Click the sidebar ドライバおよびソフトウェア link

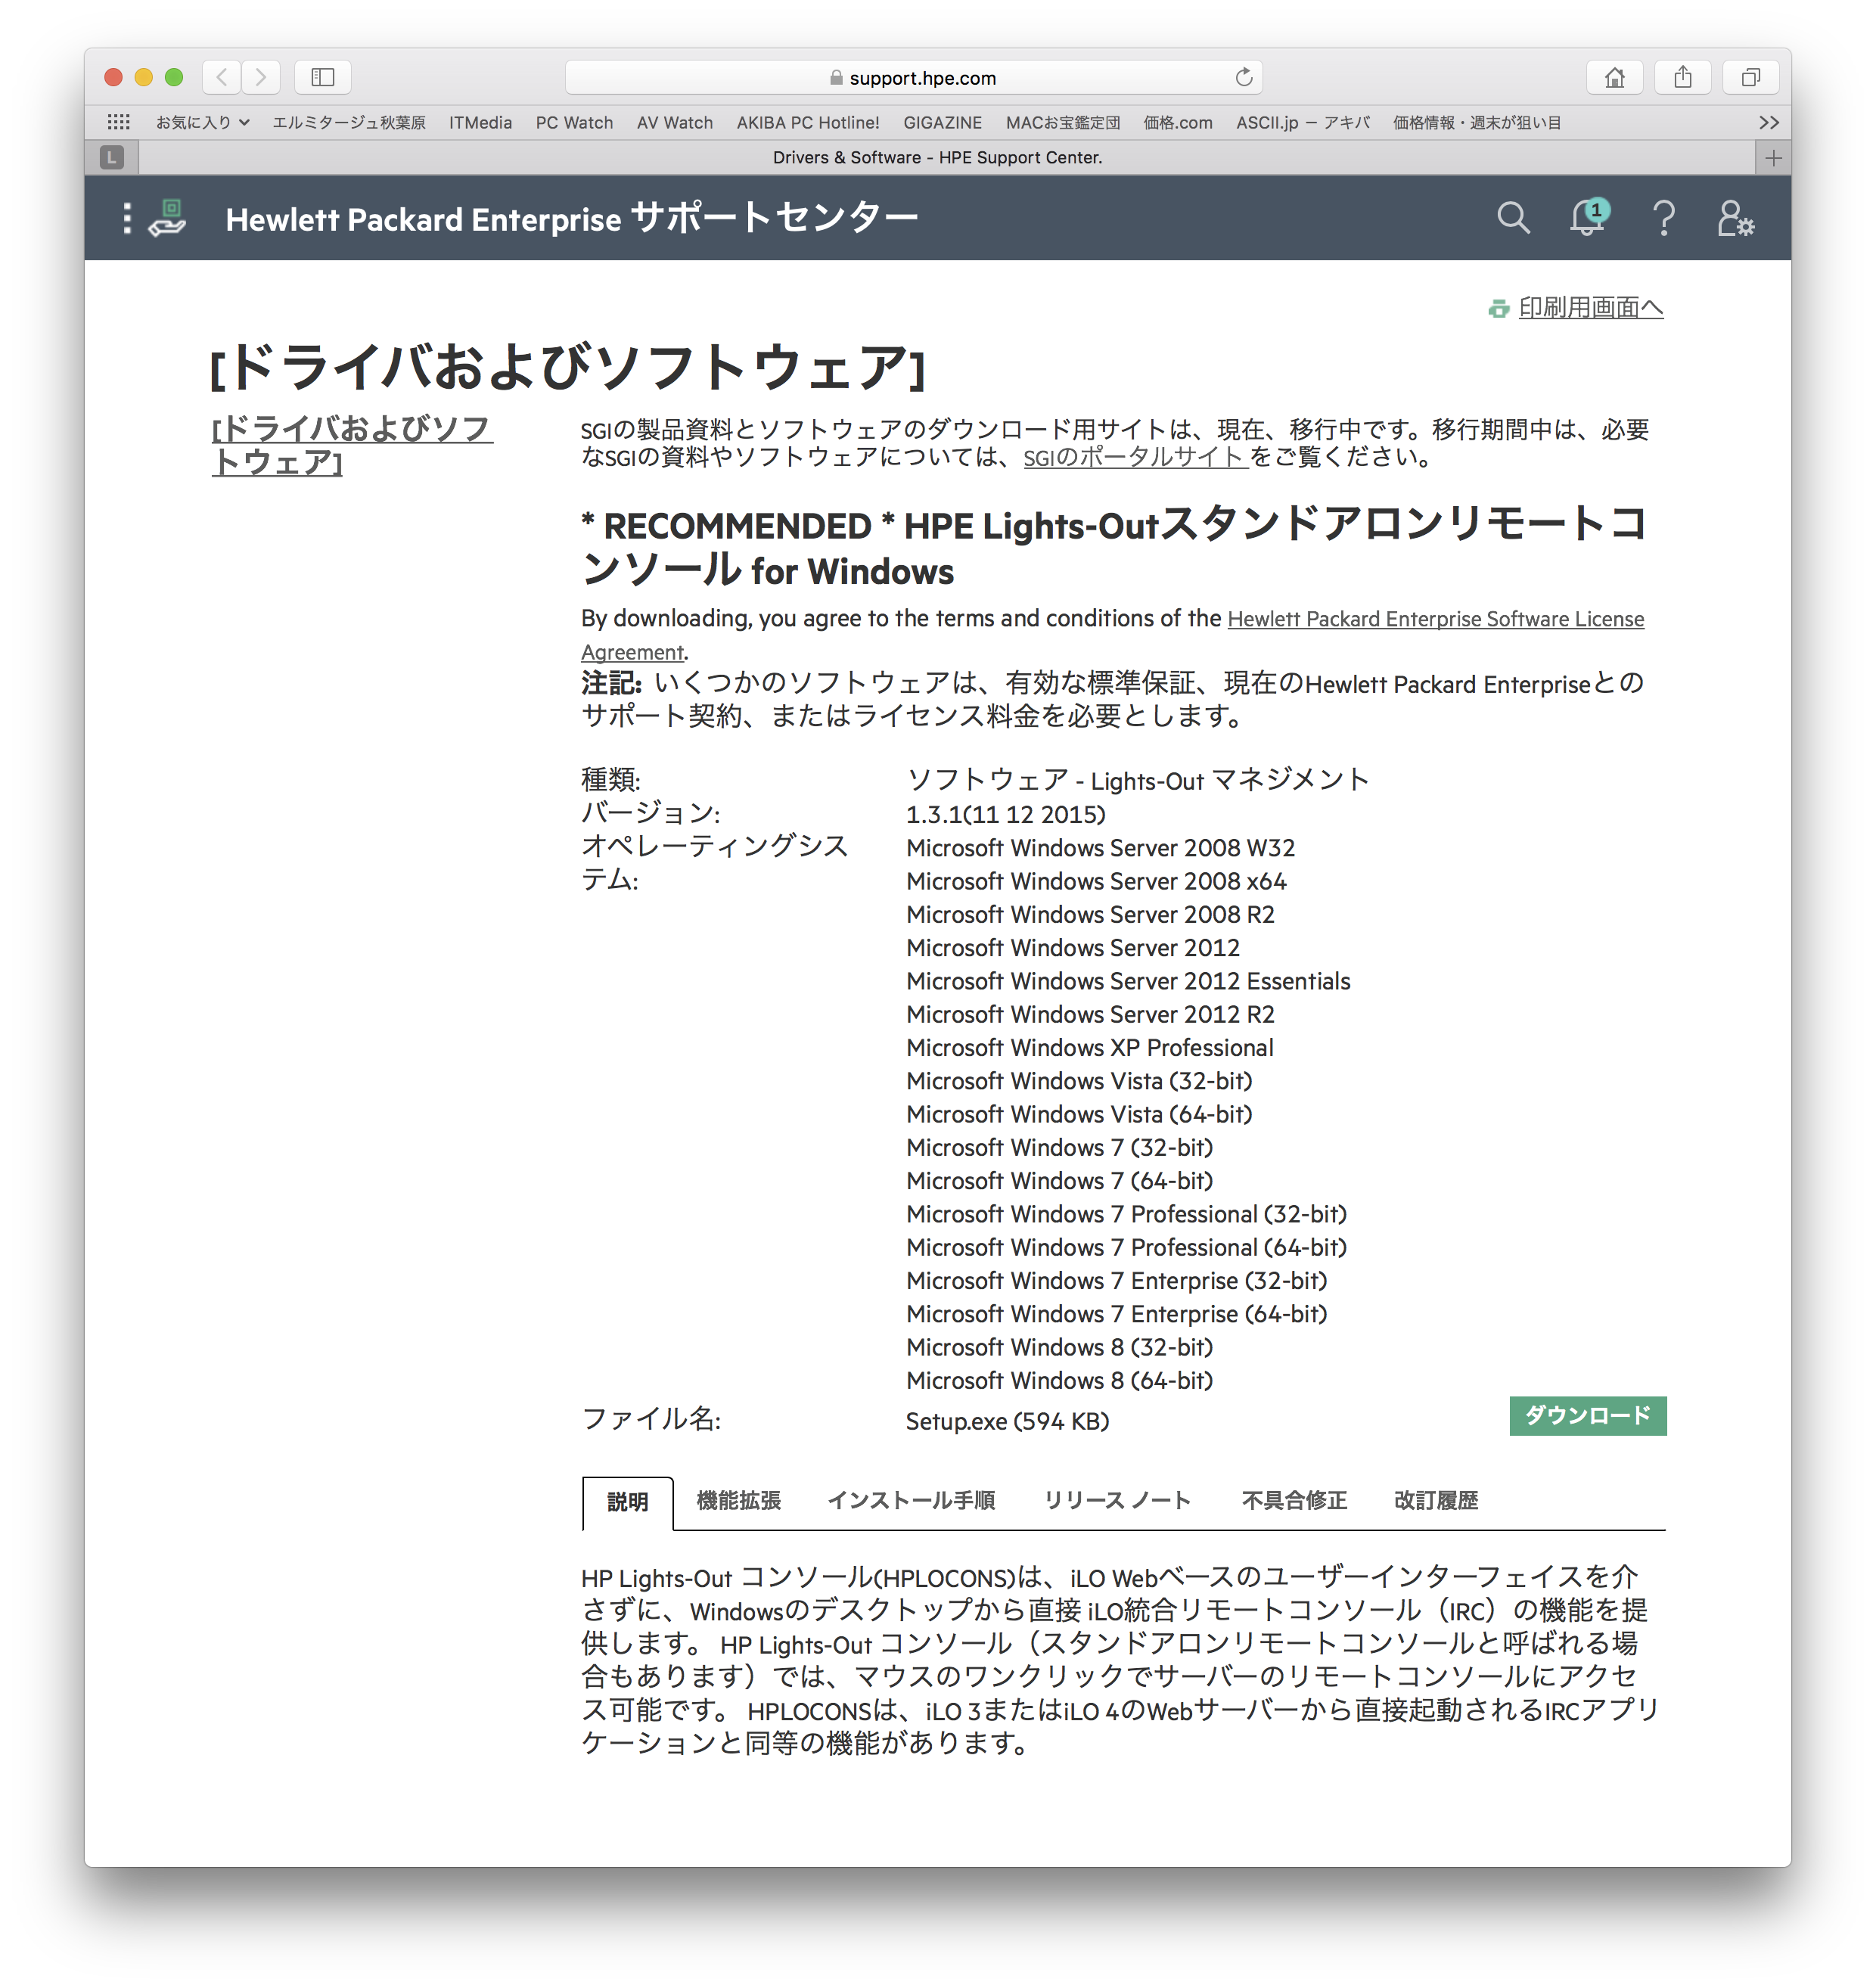351,445
